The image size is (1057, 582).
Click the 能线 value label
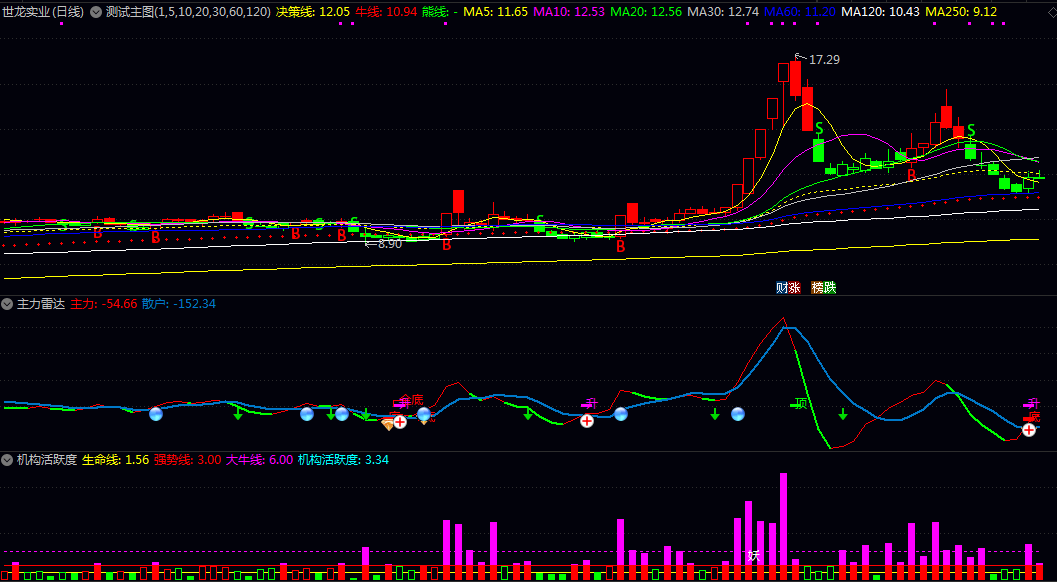pyautogui.click(x=440, y=11)
